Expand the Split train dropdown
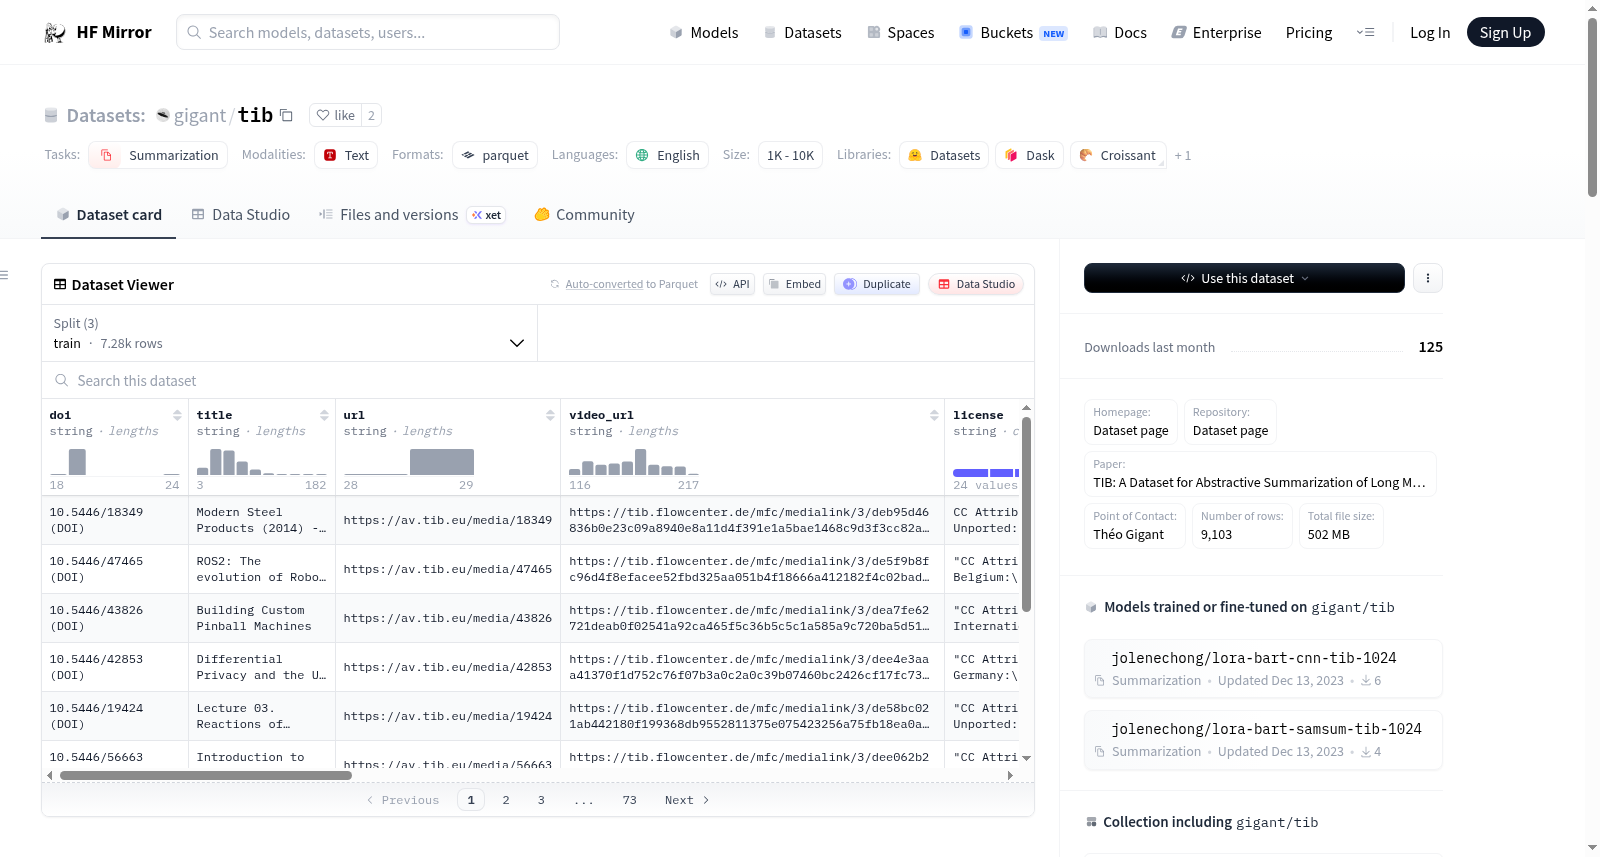This screenshot has width=1600, height=857. point(289,333)
